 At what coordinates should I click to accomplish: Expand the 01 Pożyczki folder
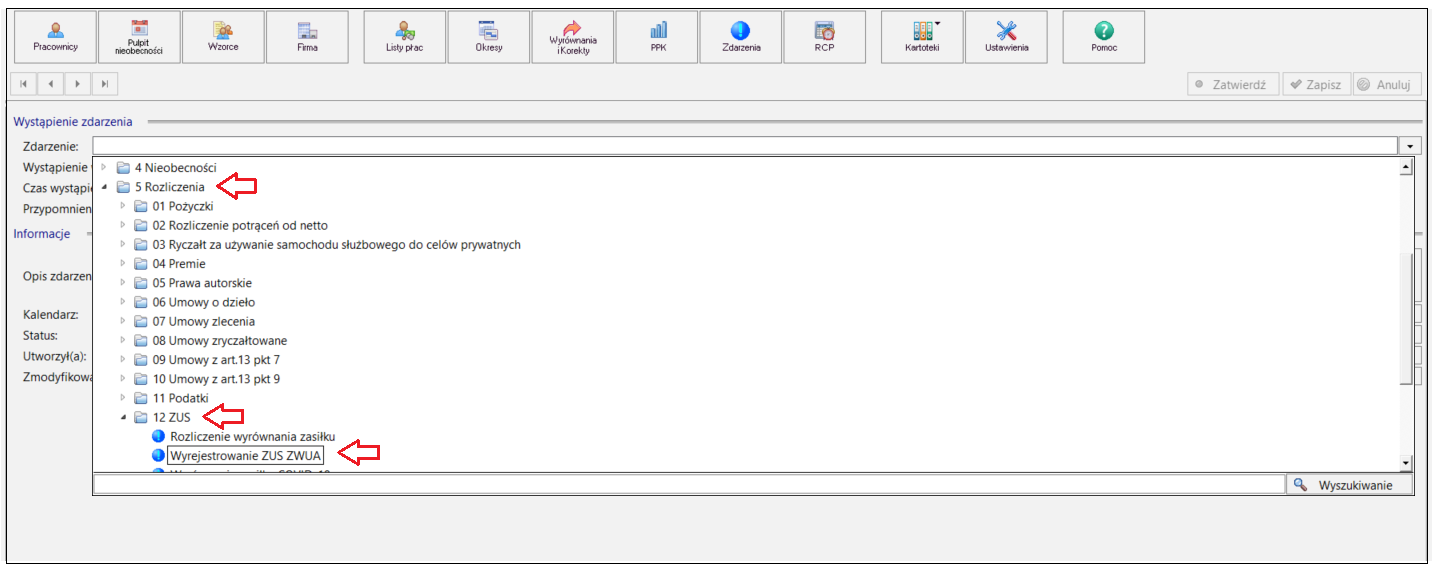pyautogui.click(x=122, y=206)
